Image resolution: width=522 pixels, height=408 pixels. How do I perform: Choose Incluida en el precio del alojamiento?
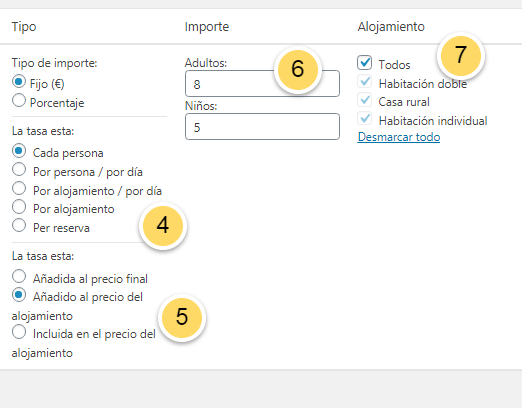(19, 332)
